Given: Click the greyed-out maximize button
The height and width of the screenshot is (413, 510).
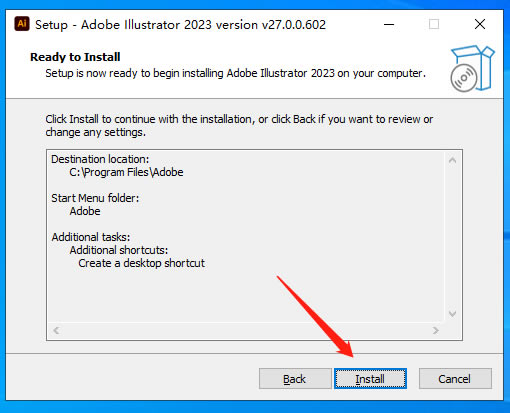Looking at the screenshot, I should coord(434,24).
